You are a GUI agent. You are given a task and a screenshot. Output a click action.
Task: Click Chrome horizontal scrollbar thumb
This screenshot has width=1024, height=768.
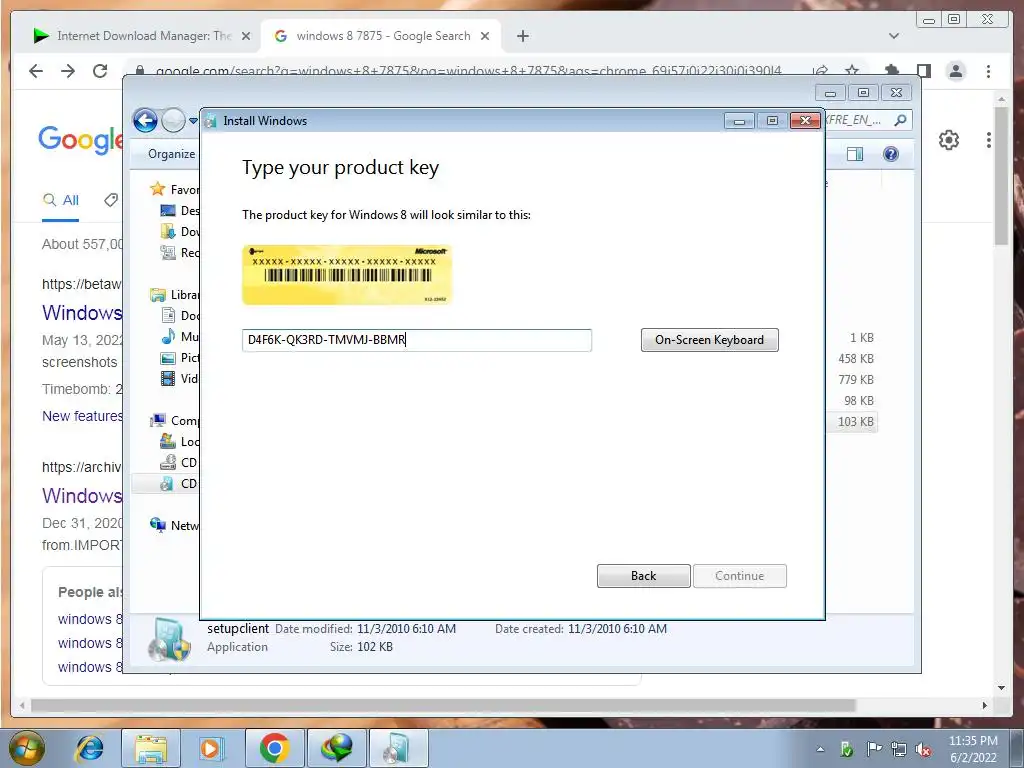point(443,705)
